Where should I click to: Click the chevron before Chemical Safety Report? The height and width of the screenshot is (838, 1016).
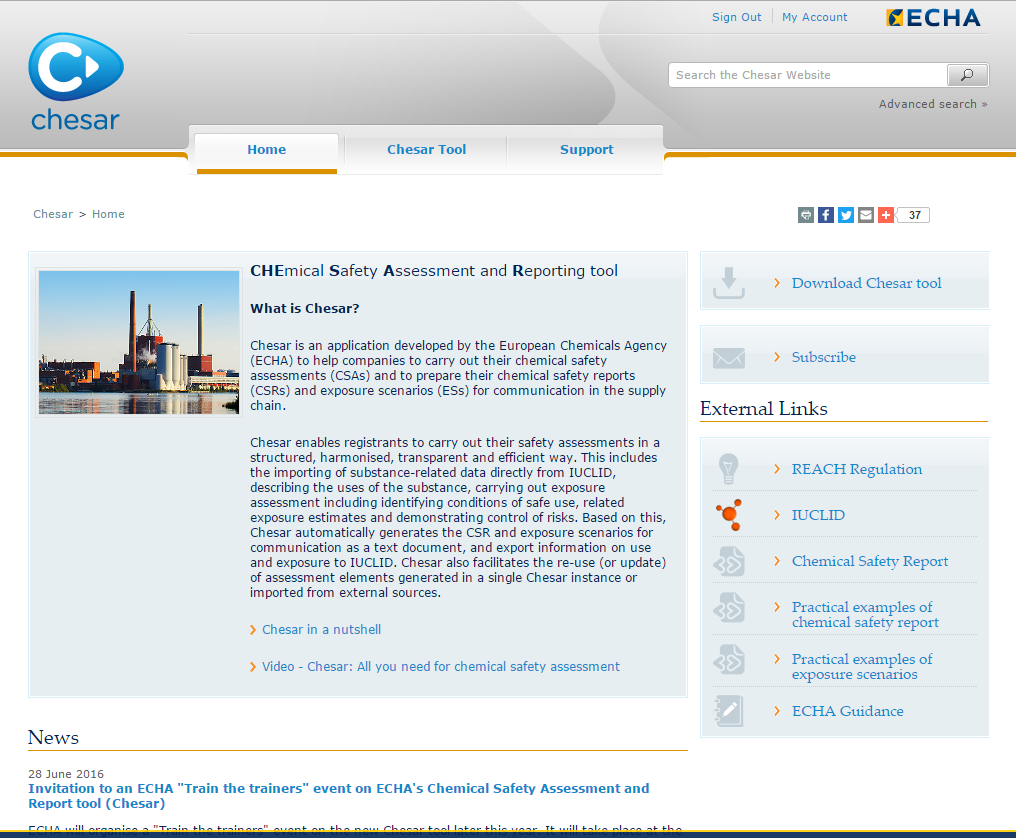coord(777,561)
